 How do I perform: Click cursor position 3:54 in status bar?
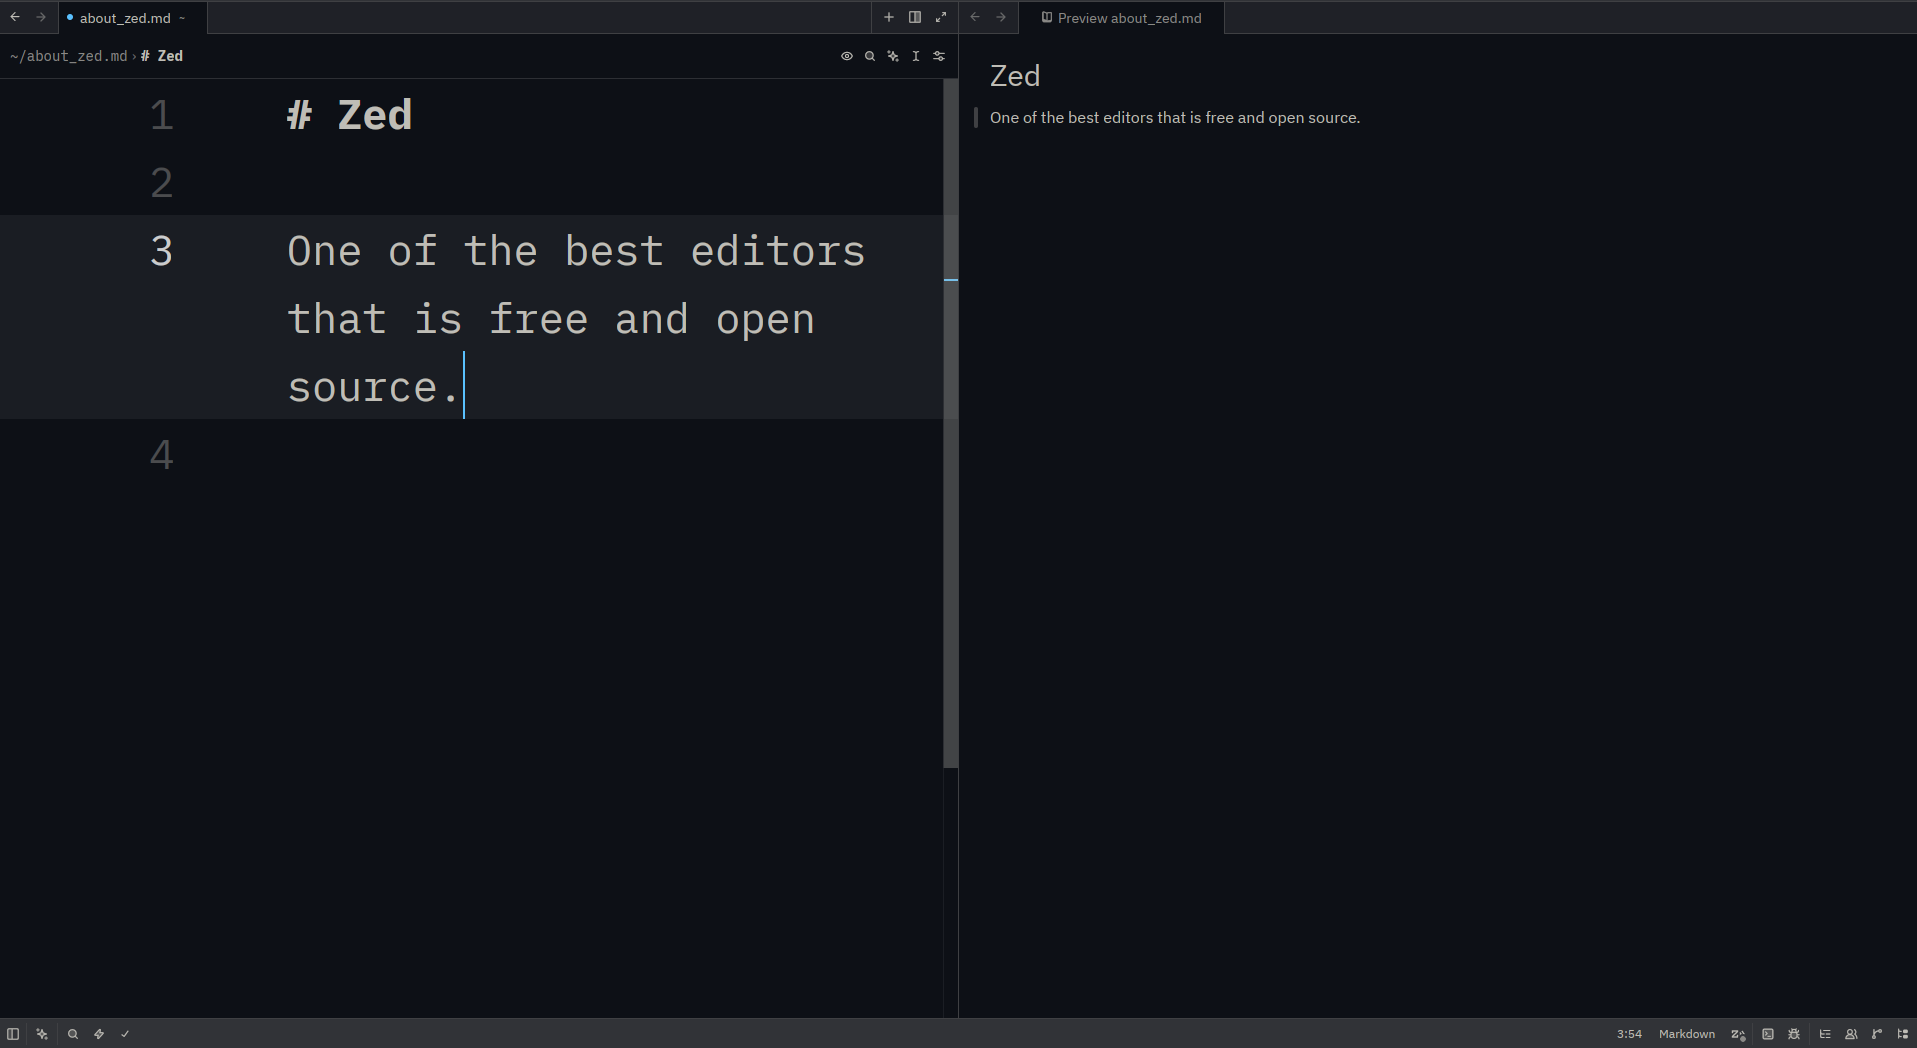[1629, 1034]
